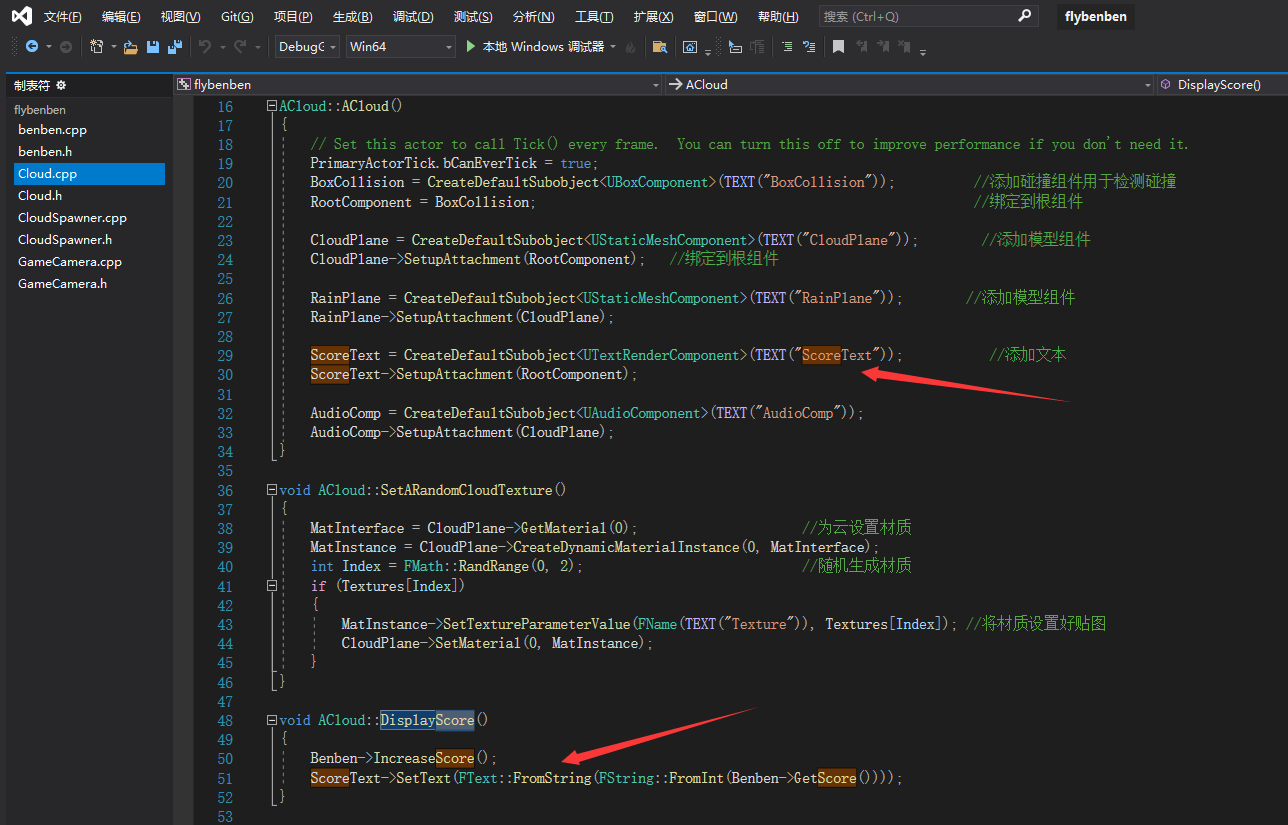Open the 调试(D) menu
This screenshot has width=1288, height=825.
click(413, 17)
